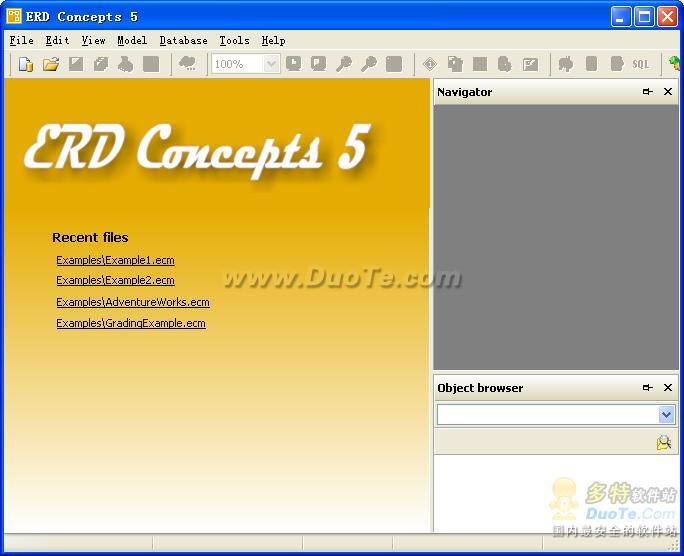Click the zoom in magnifier icon
This screenshot has width=684, height=556.
(344, 64)
